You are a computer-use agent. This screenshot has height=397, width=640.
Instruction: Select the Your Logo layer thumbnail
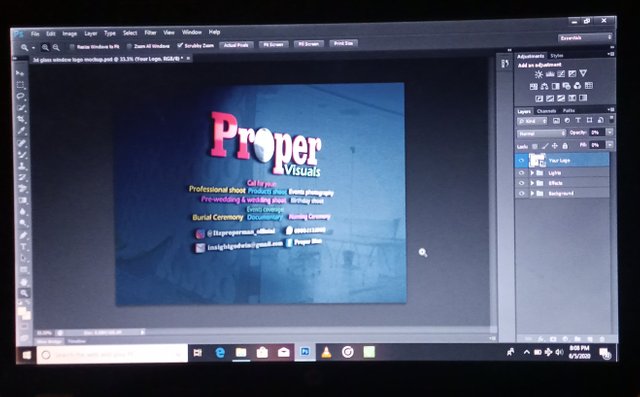(537, 160)
